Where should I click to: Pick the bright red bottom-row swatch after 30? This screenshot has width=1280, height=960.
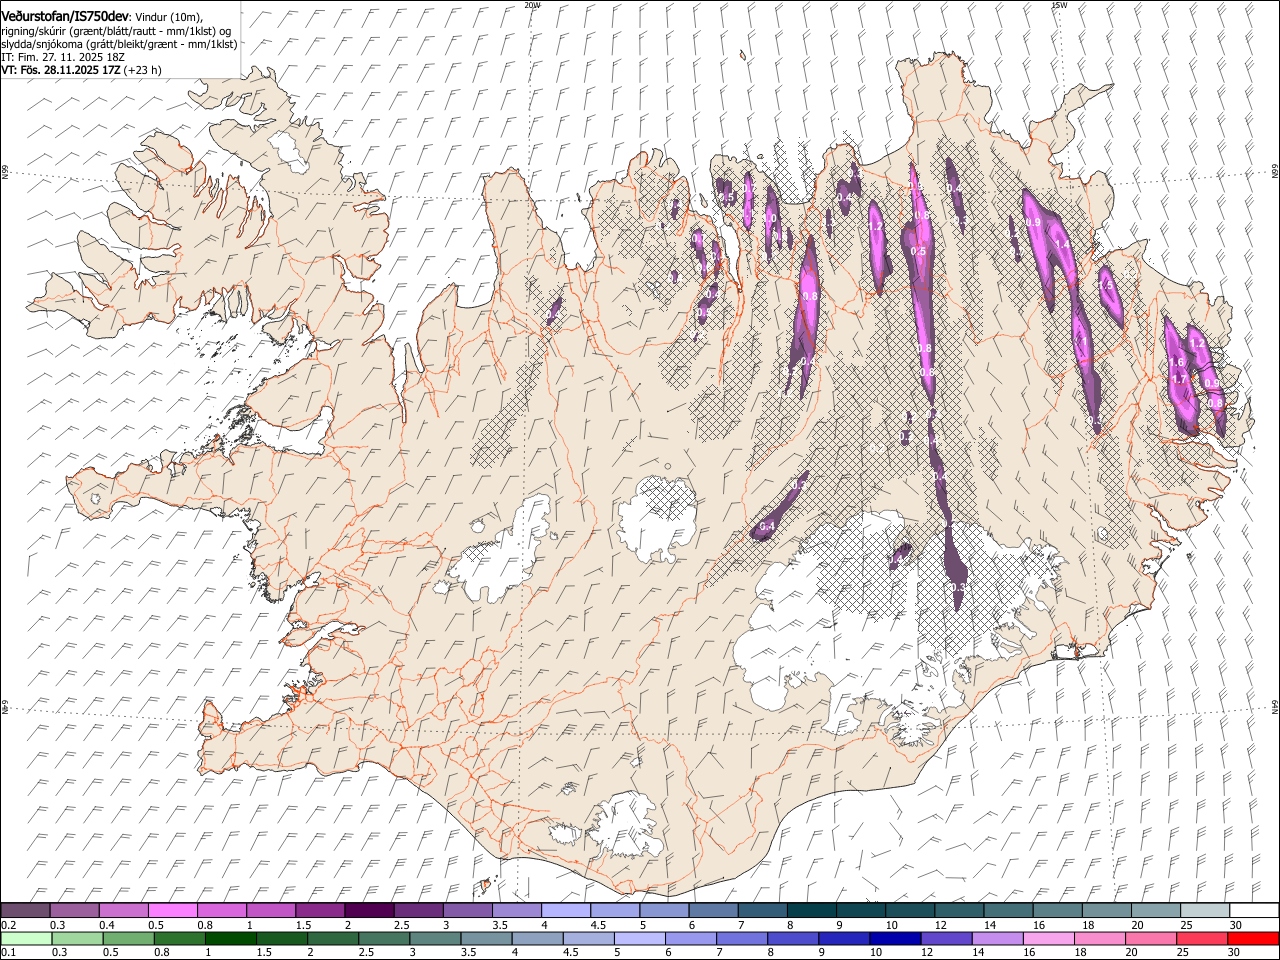tap(1253, 939)
